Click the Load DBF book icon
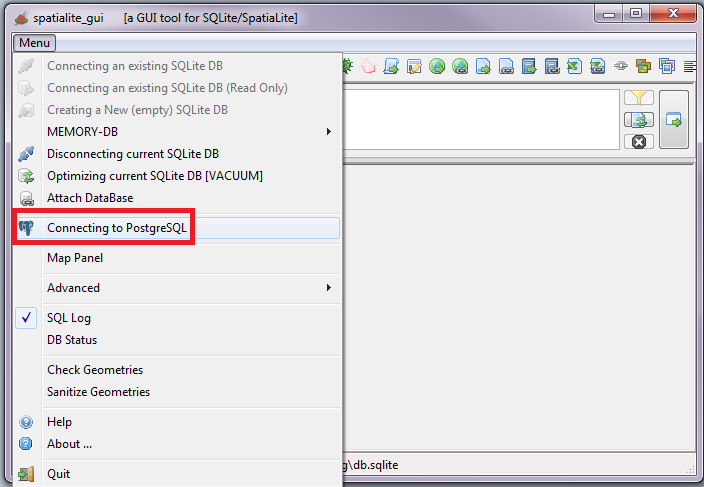Viewport: 704px width, 487px height. 529,66
